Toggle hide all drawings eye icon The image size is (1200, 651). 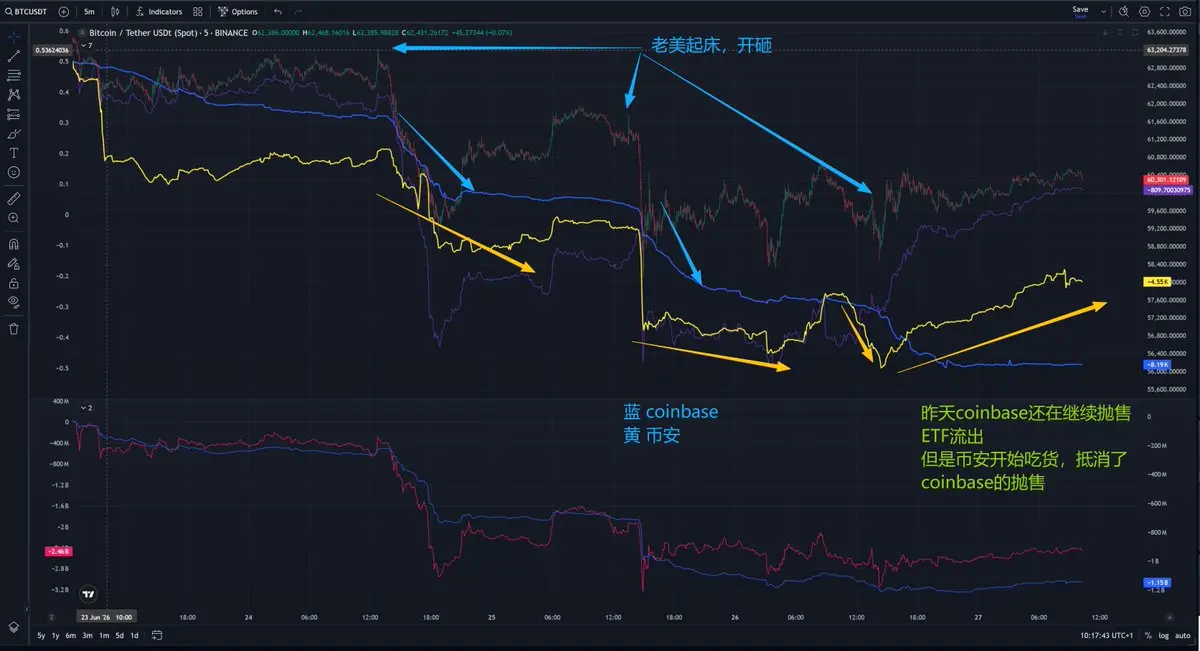(14, 301)
